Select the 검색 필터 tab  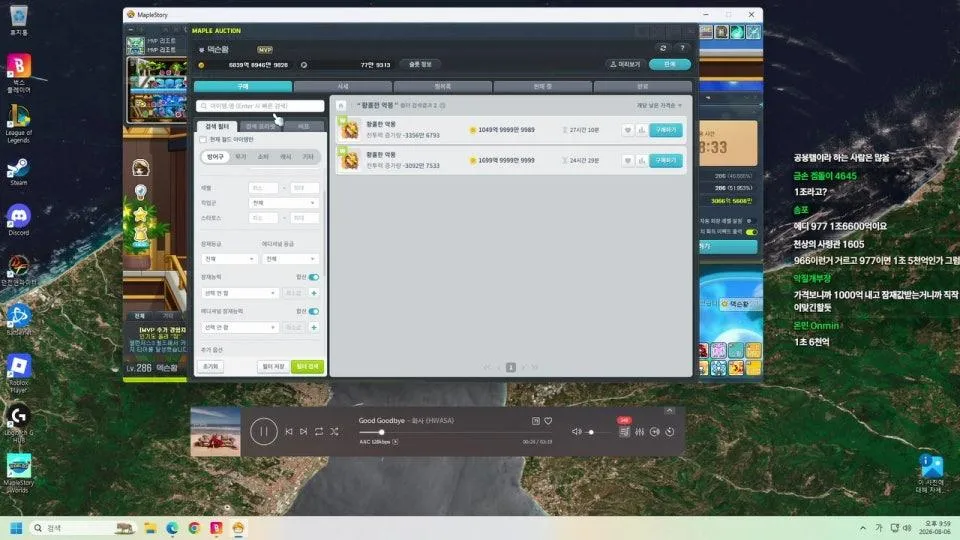click(x=217, y=126)
